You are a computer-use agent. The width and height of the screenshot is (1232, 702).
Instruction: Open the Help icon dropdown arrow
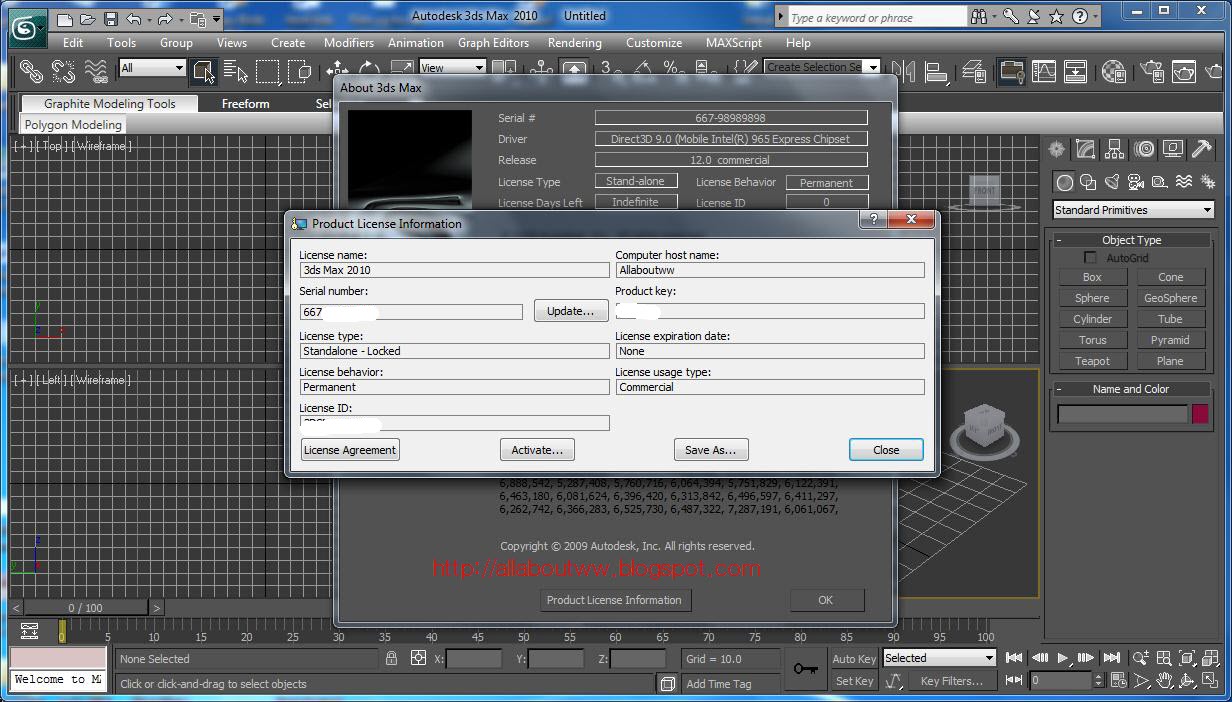click(1096, 16)
